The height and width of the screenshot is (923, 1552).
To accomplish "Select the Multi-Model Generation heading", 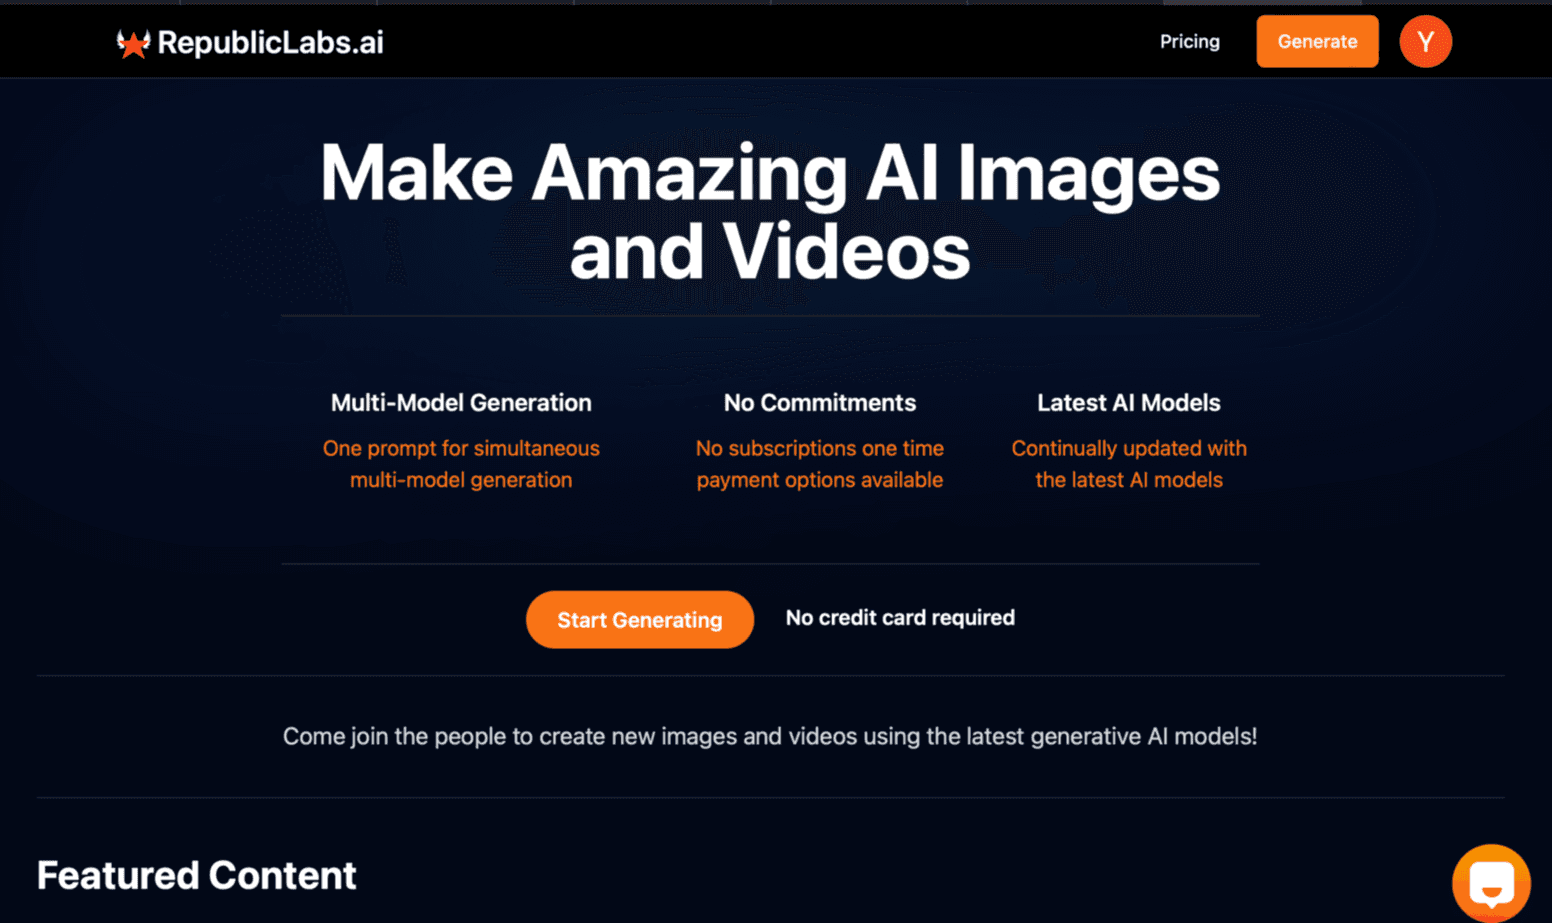I will click(461, 402).
